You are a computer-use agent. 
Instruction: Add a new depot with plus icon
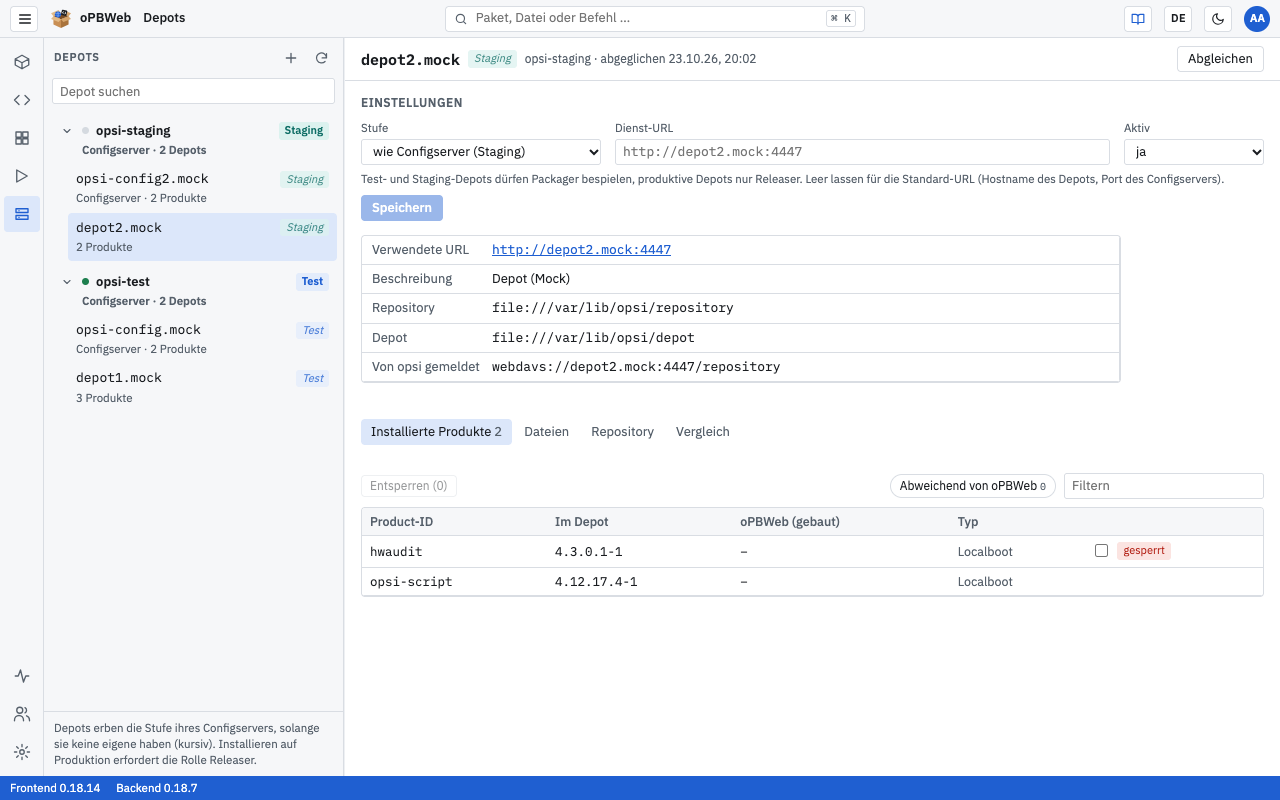pos(291,58)
